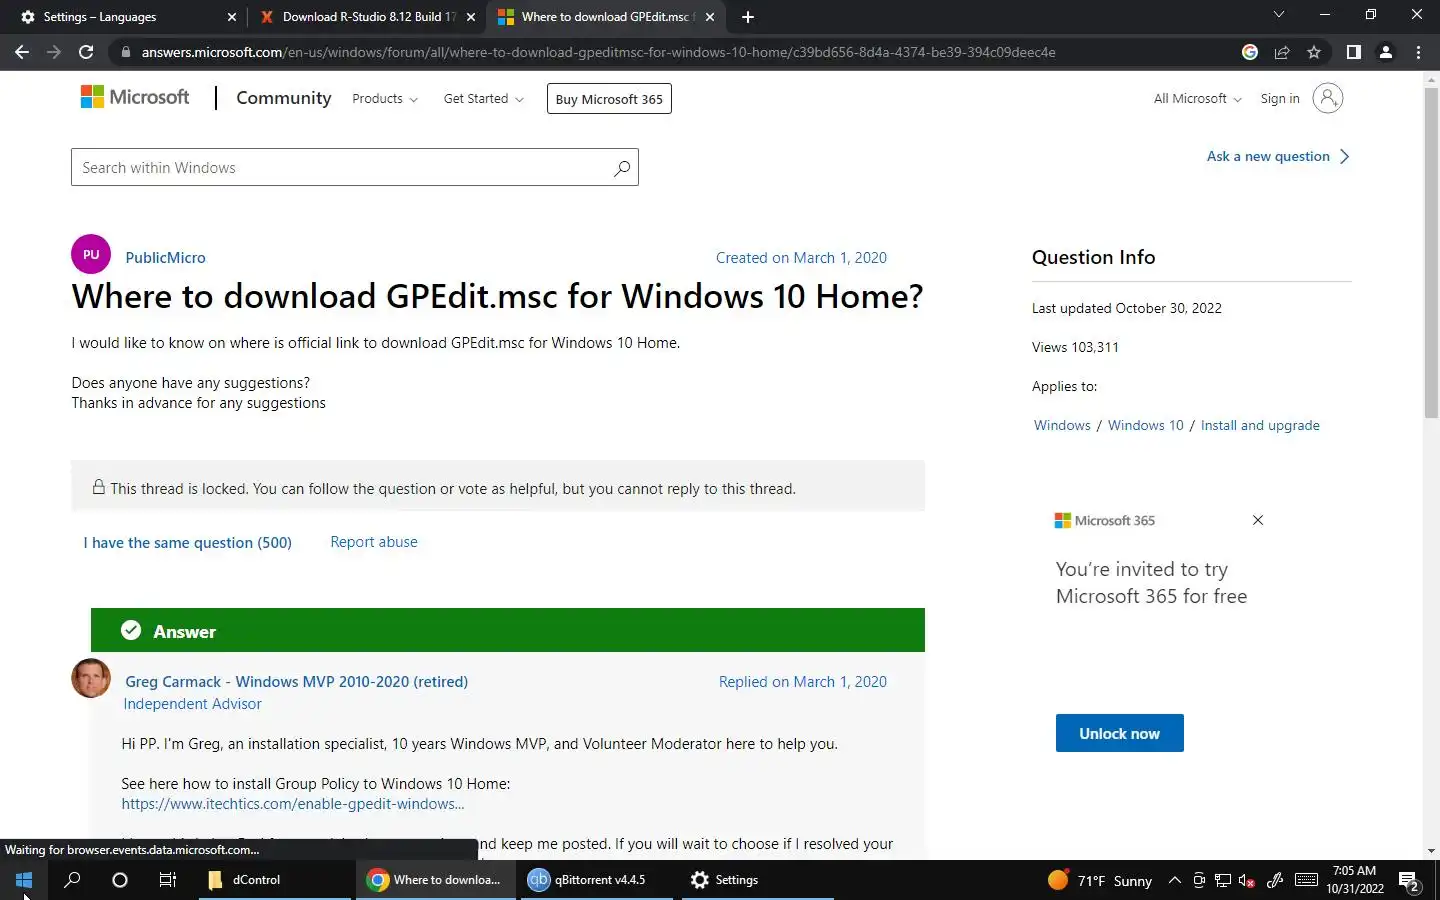Viewport: 1440px width, 900px height.
Task: Open the Chrome three-dot menu
Action: 1418,52
